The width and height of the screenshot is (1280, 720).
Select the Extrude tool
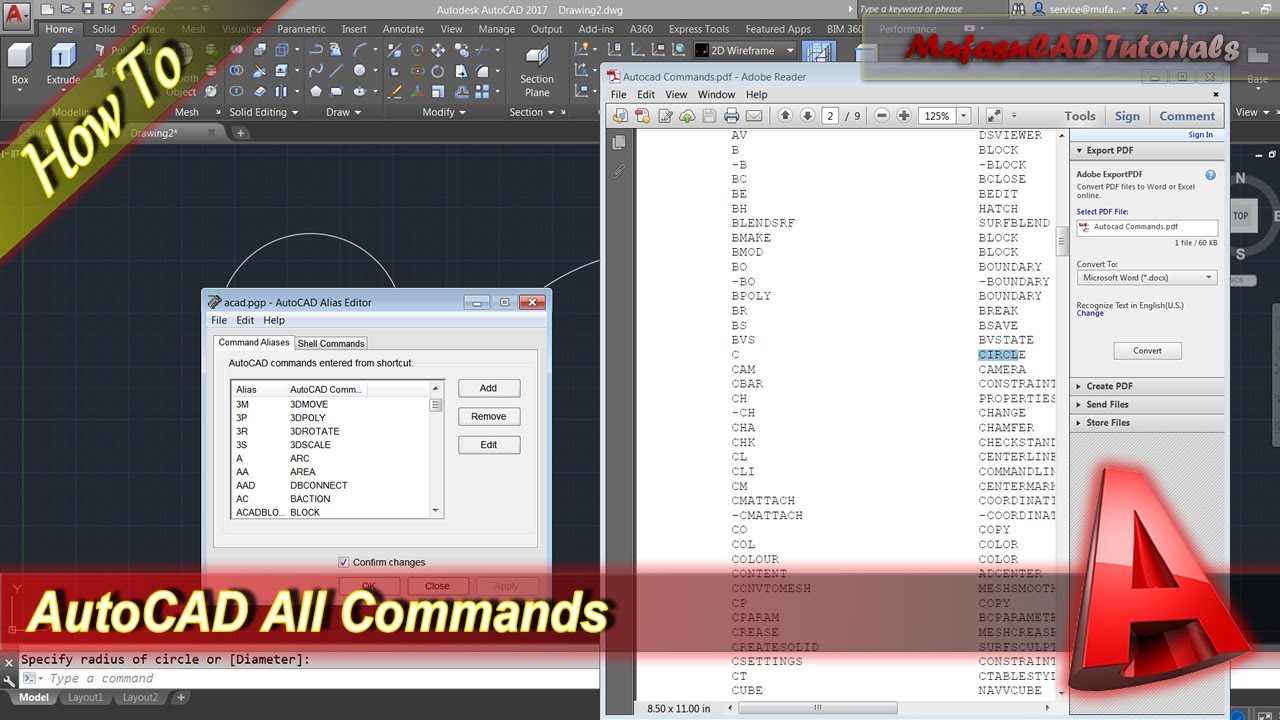[x=63, y=64]
